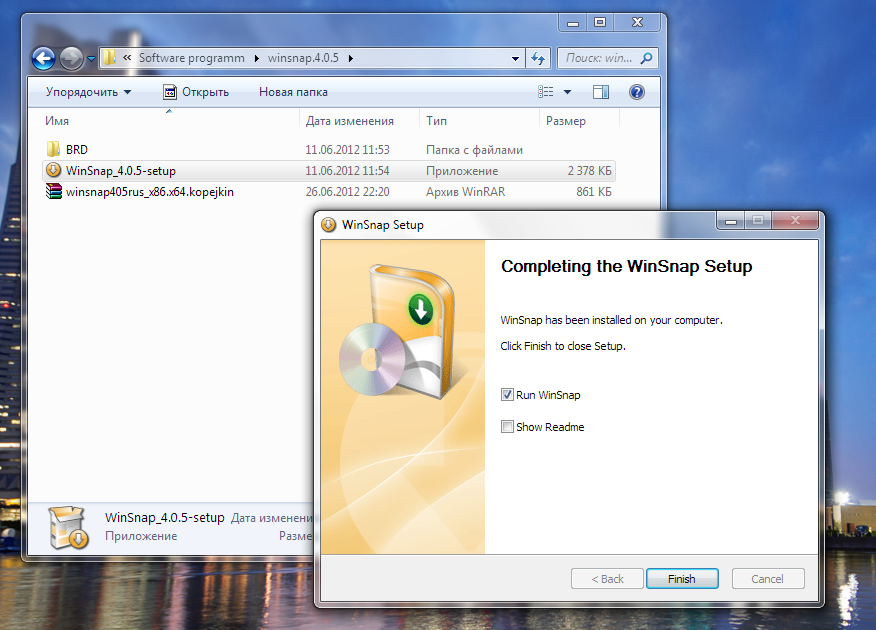Click '11.06.2012 11:53' date cell
This screenshot has height=630, width=876.
click(x=347, y=150)
